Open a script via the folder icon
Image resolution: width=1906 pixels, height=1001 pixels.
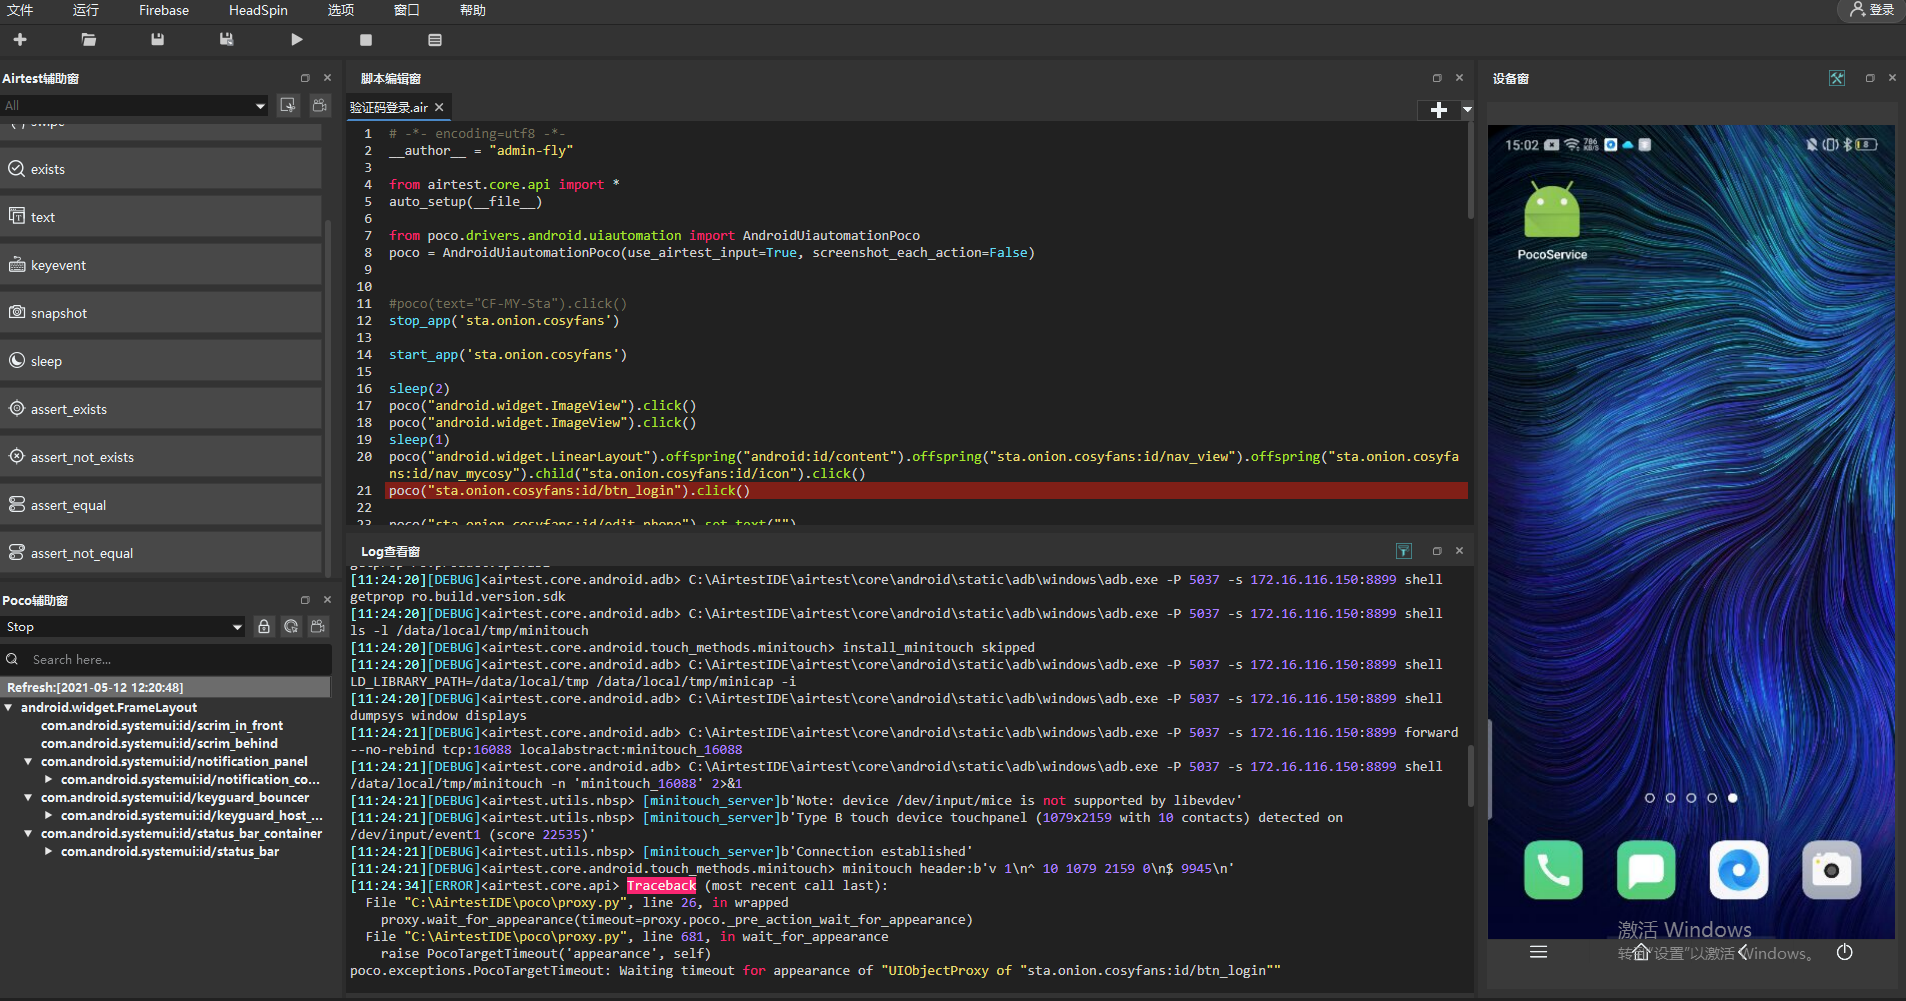(89, 40)
